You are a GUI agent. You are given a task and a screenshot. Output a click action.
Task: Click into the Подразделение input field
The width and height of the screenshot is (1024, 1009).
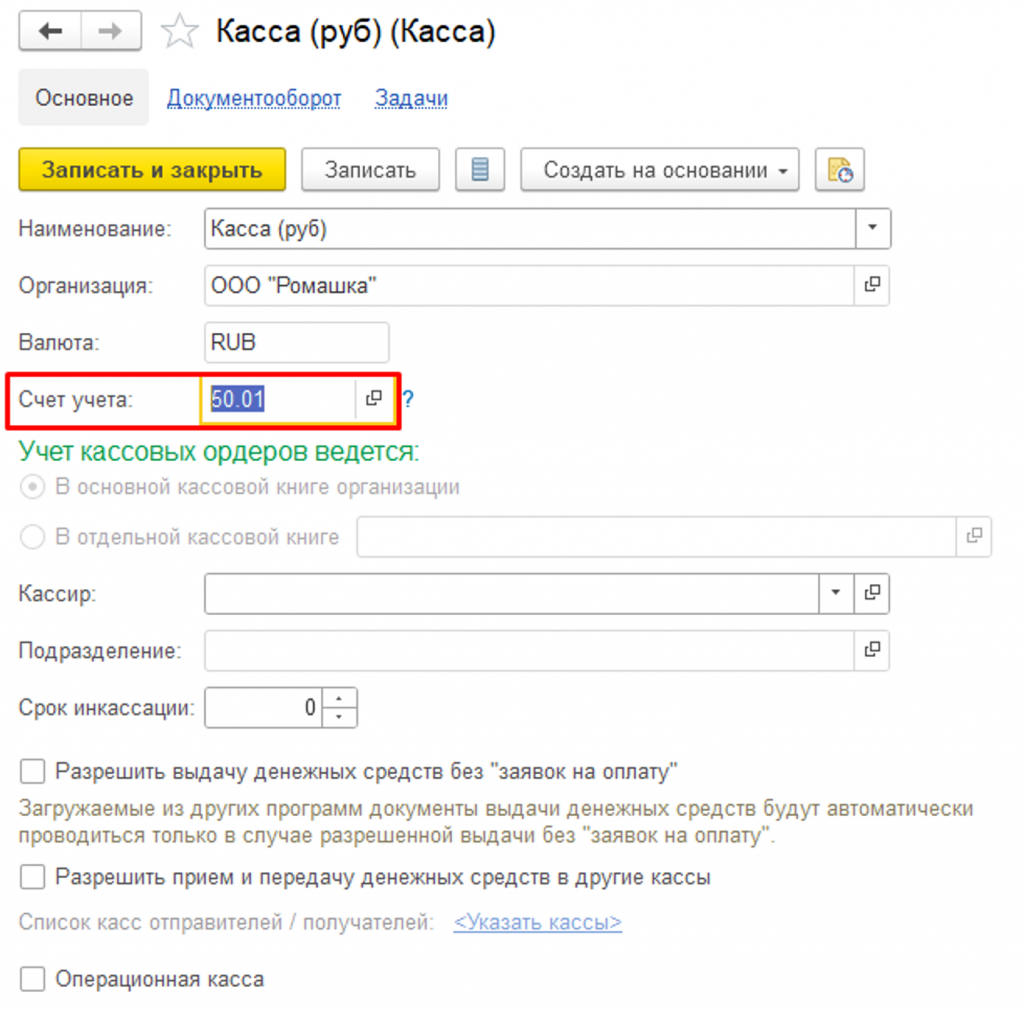pos(529,650)
